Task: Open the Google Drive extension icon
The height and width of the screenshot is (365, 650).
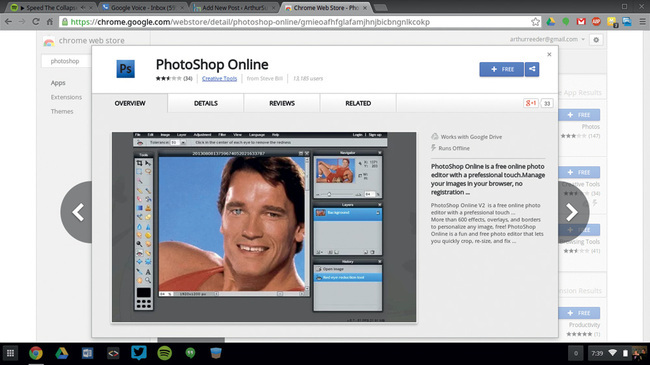Action: [x=551, y=22]
